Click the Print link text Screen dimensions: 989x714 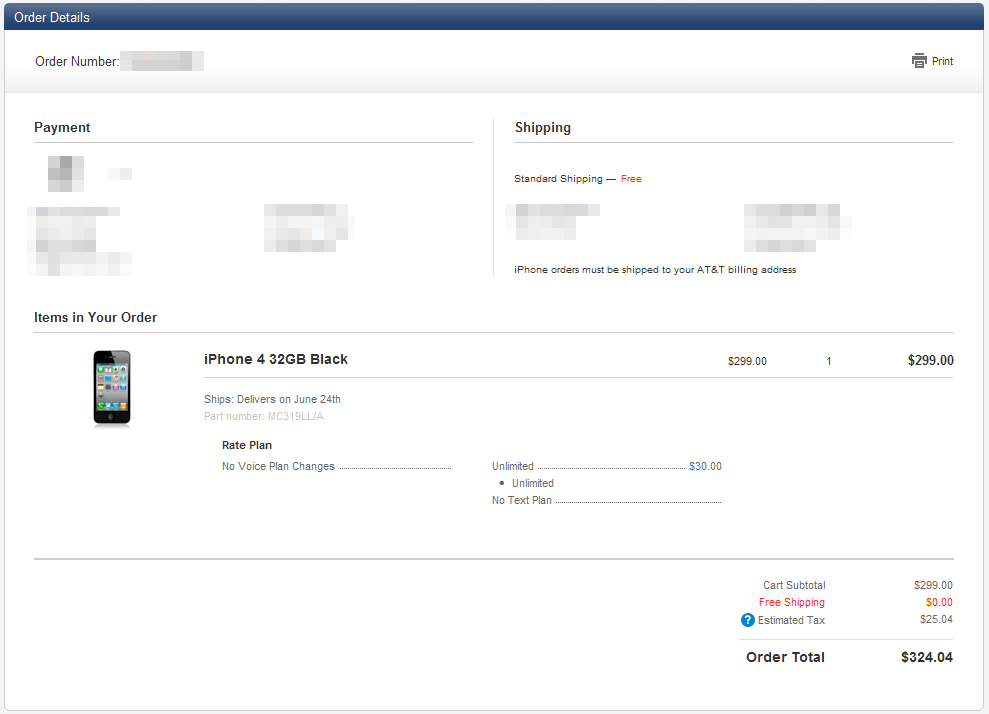942,61
